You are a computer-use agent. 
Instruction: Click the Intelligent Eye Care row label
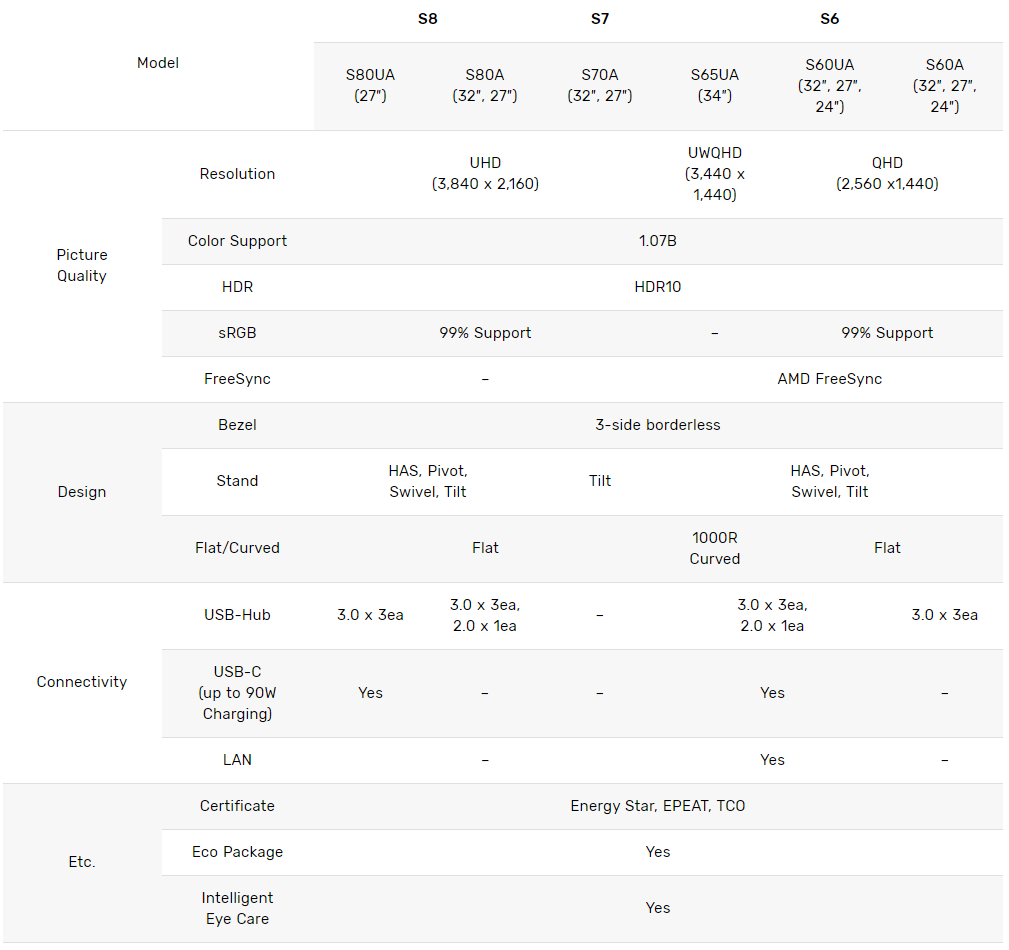coord(237,908)
